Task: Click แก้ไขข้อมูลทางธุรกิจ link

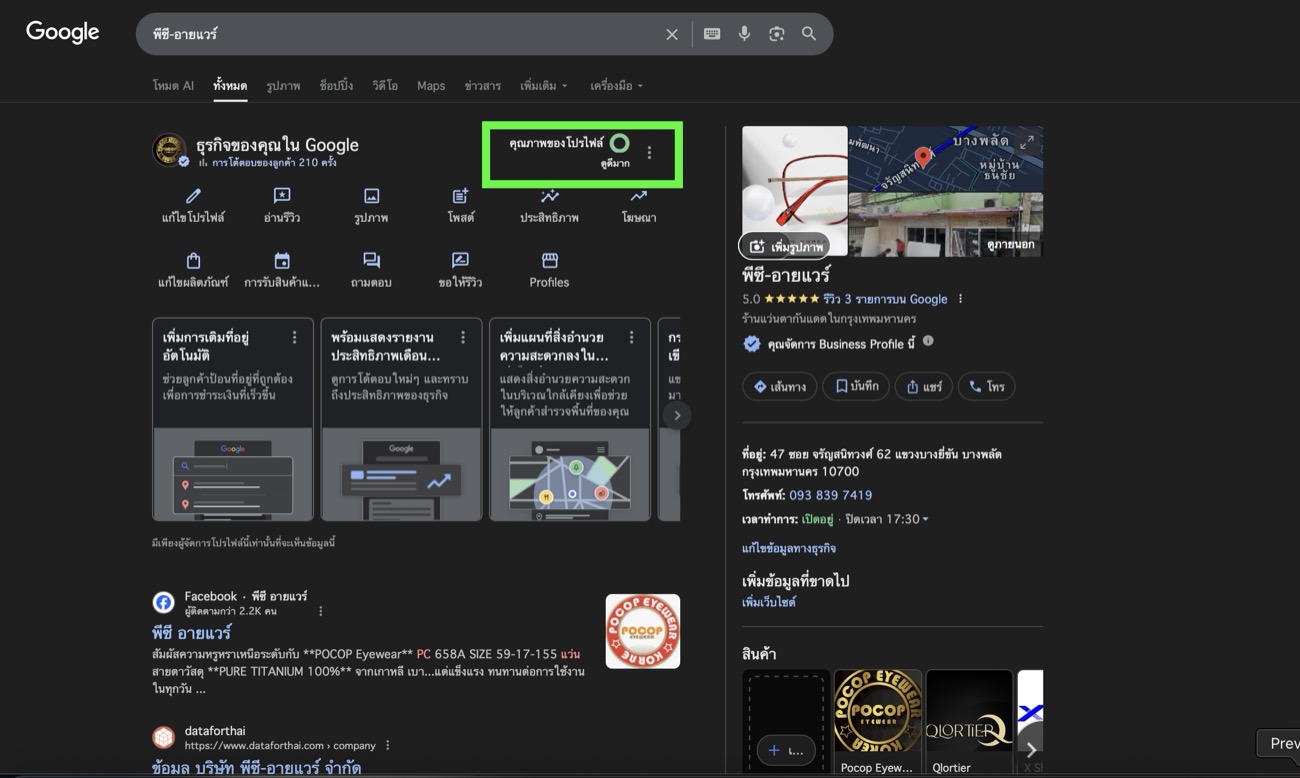Action: 789,548
